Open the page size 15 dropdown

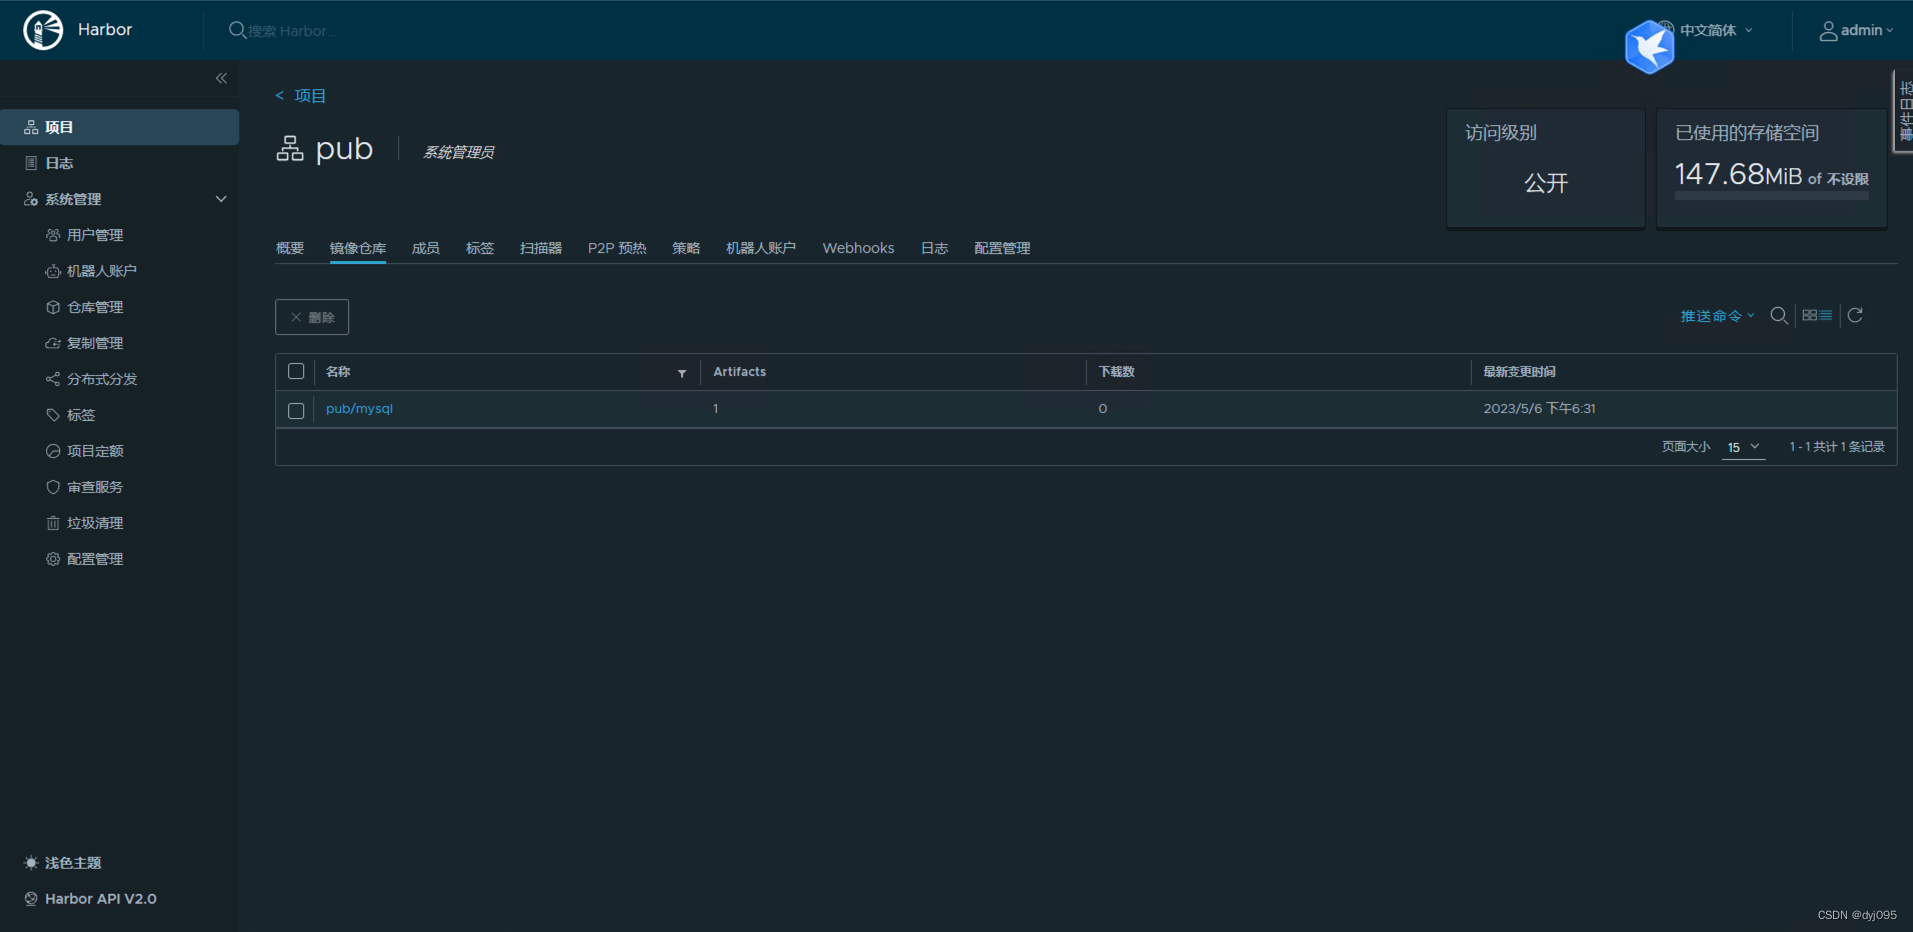pyautogui.click(x=1744, y=447)
